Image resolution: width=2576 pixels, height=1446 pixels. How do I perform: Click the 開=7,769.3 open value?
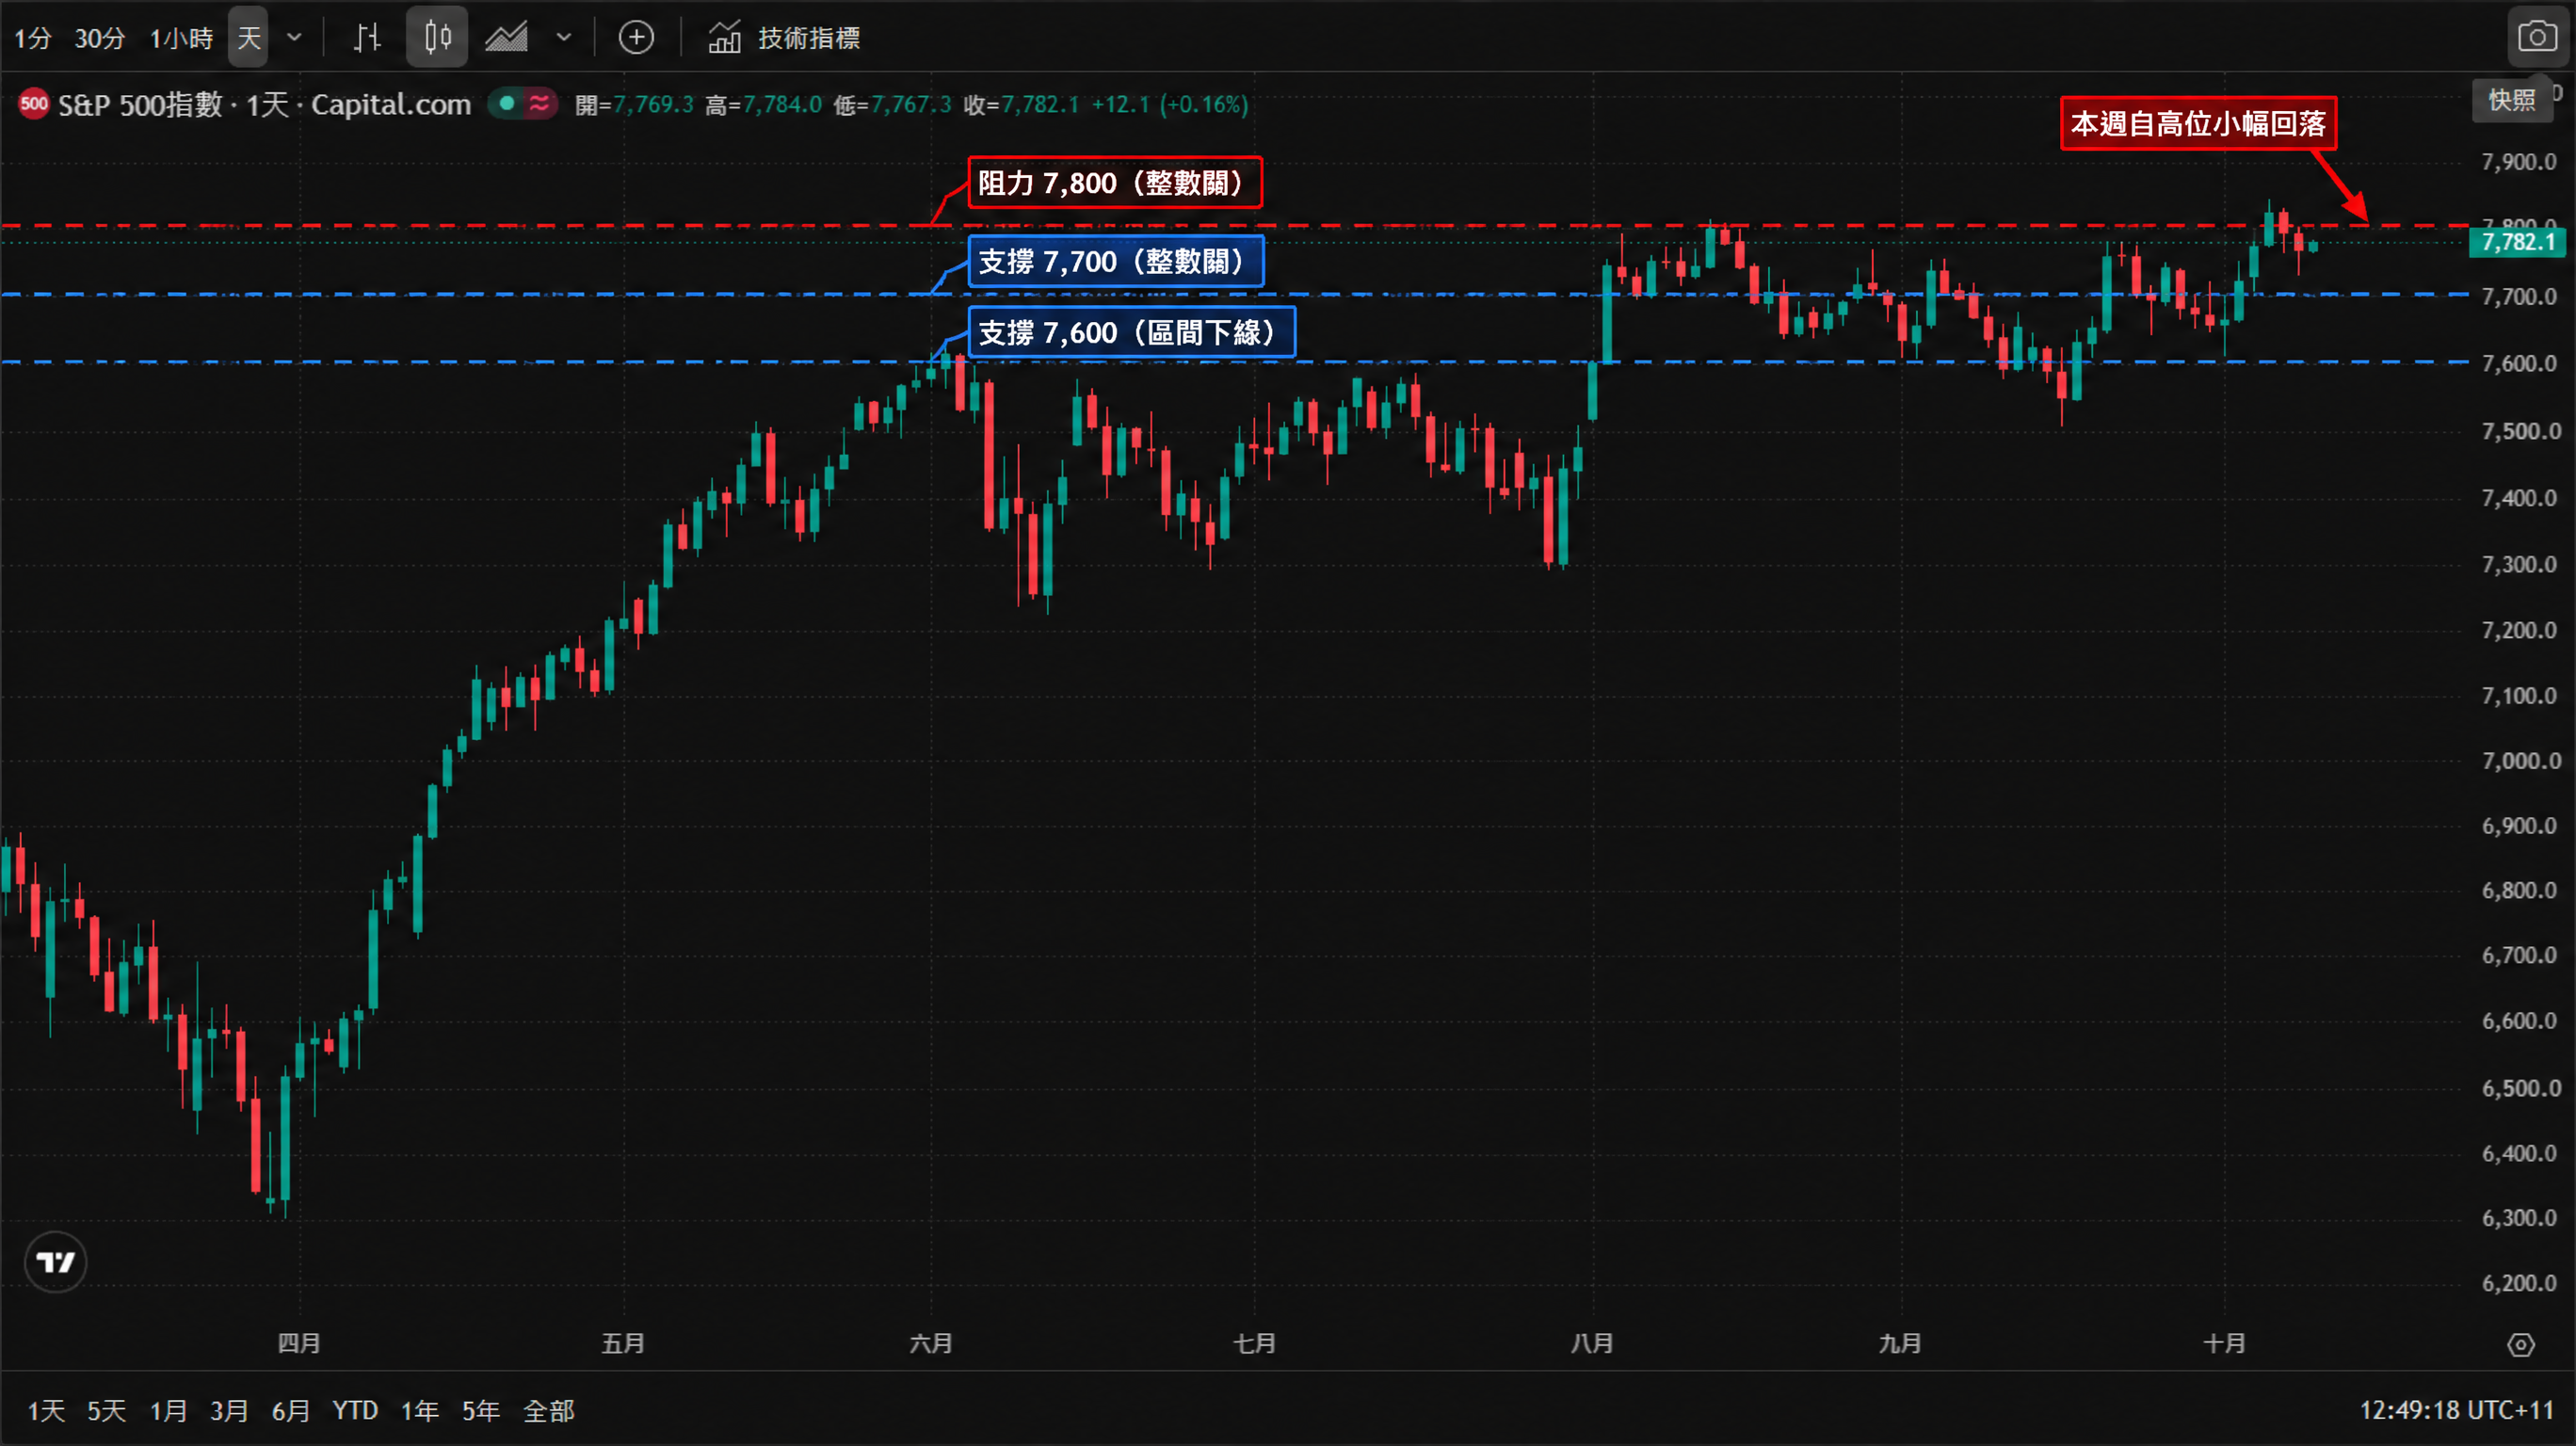coord(634,104)
